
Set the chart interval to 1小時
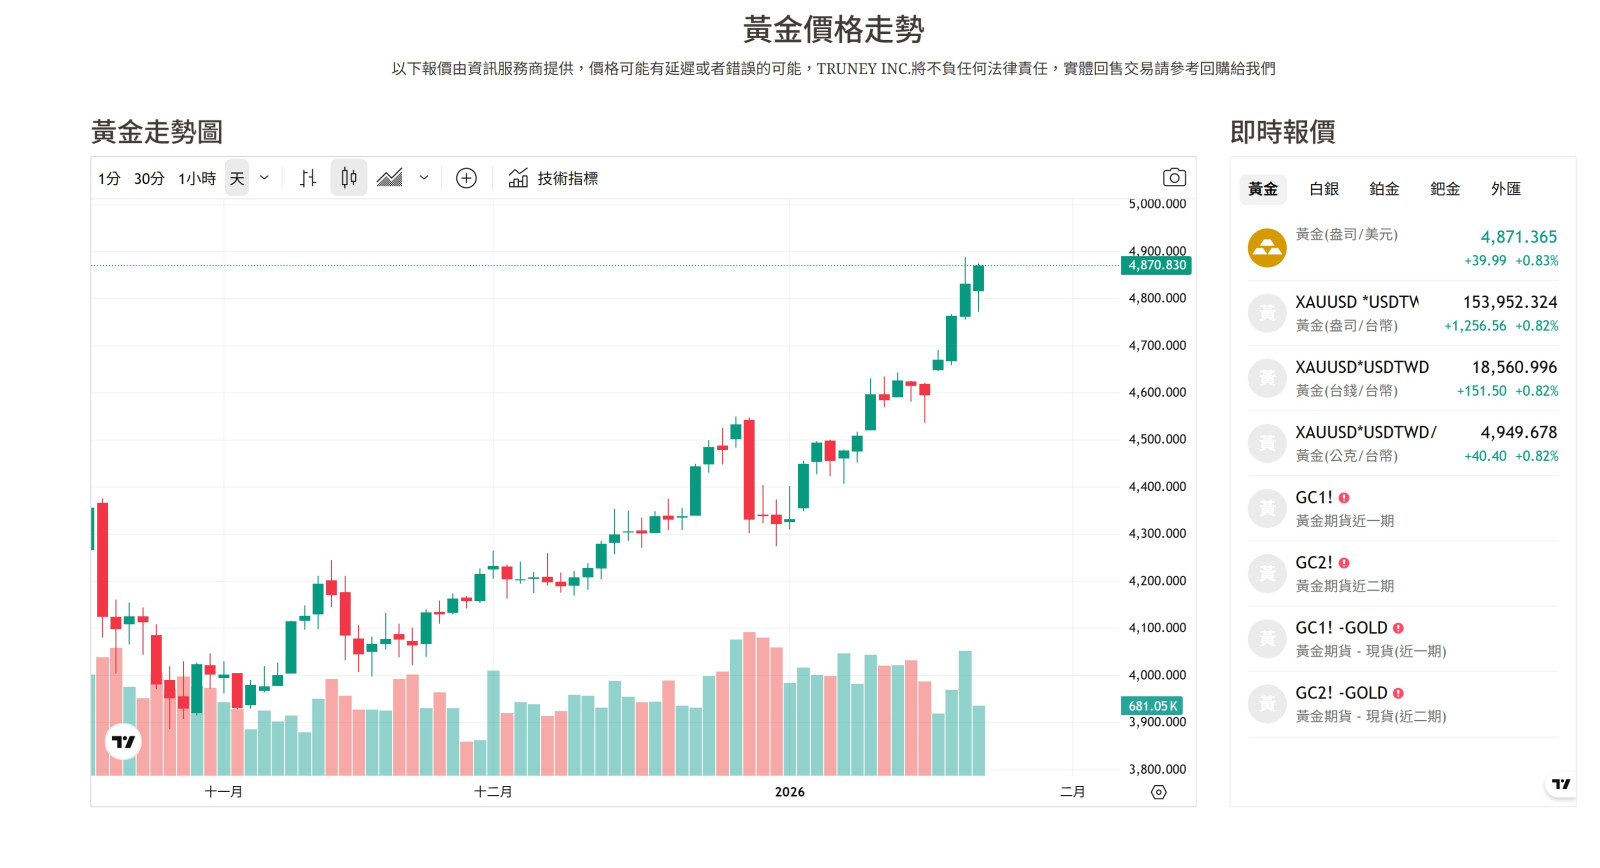pyautogui.click(x=197, y=178)
